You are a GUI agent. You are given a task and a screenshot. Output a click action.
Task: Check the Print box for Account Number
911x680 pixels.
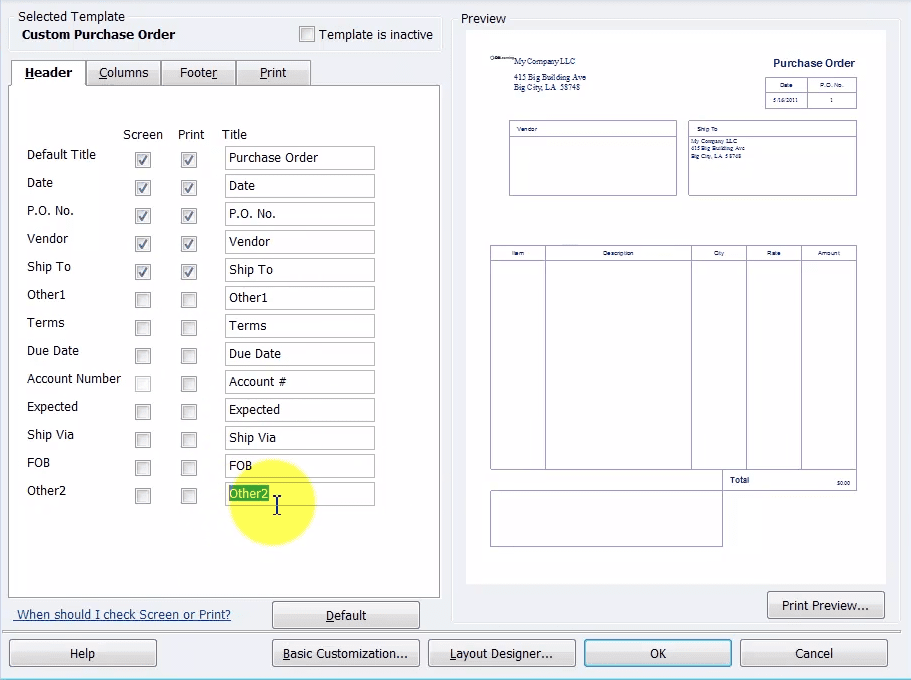pyautogui.click(x=189, y=384)
